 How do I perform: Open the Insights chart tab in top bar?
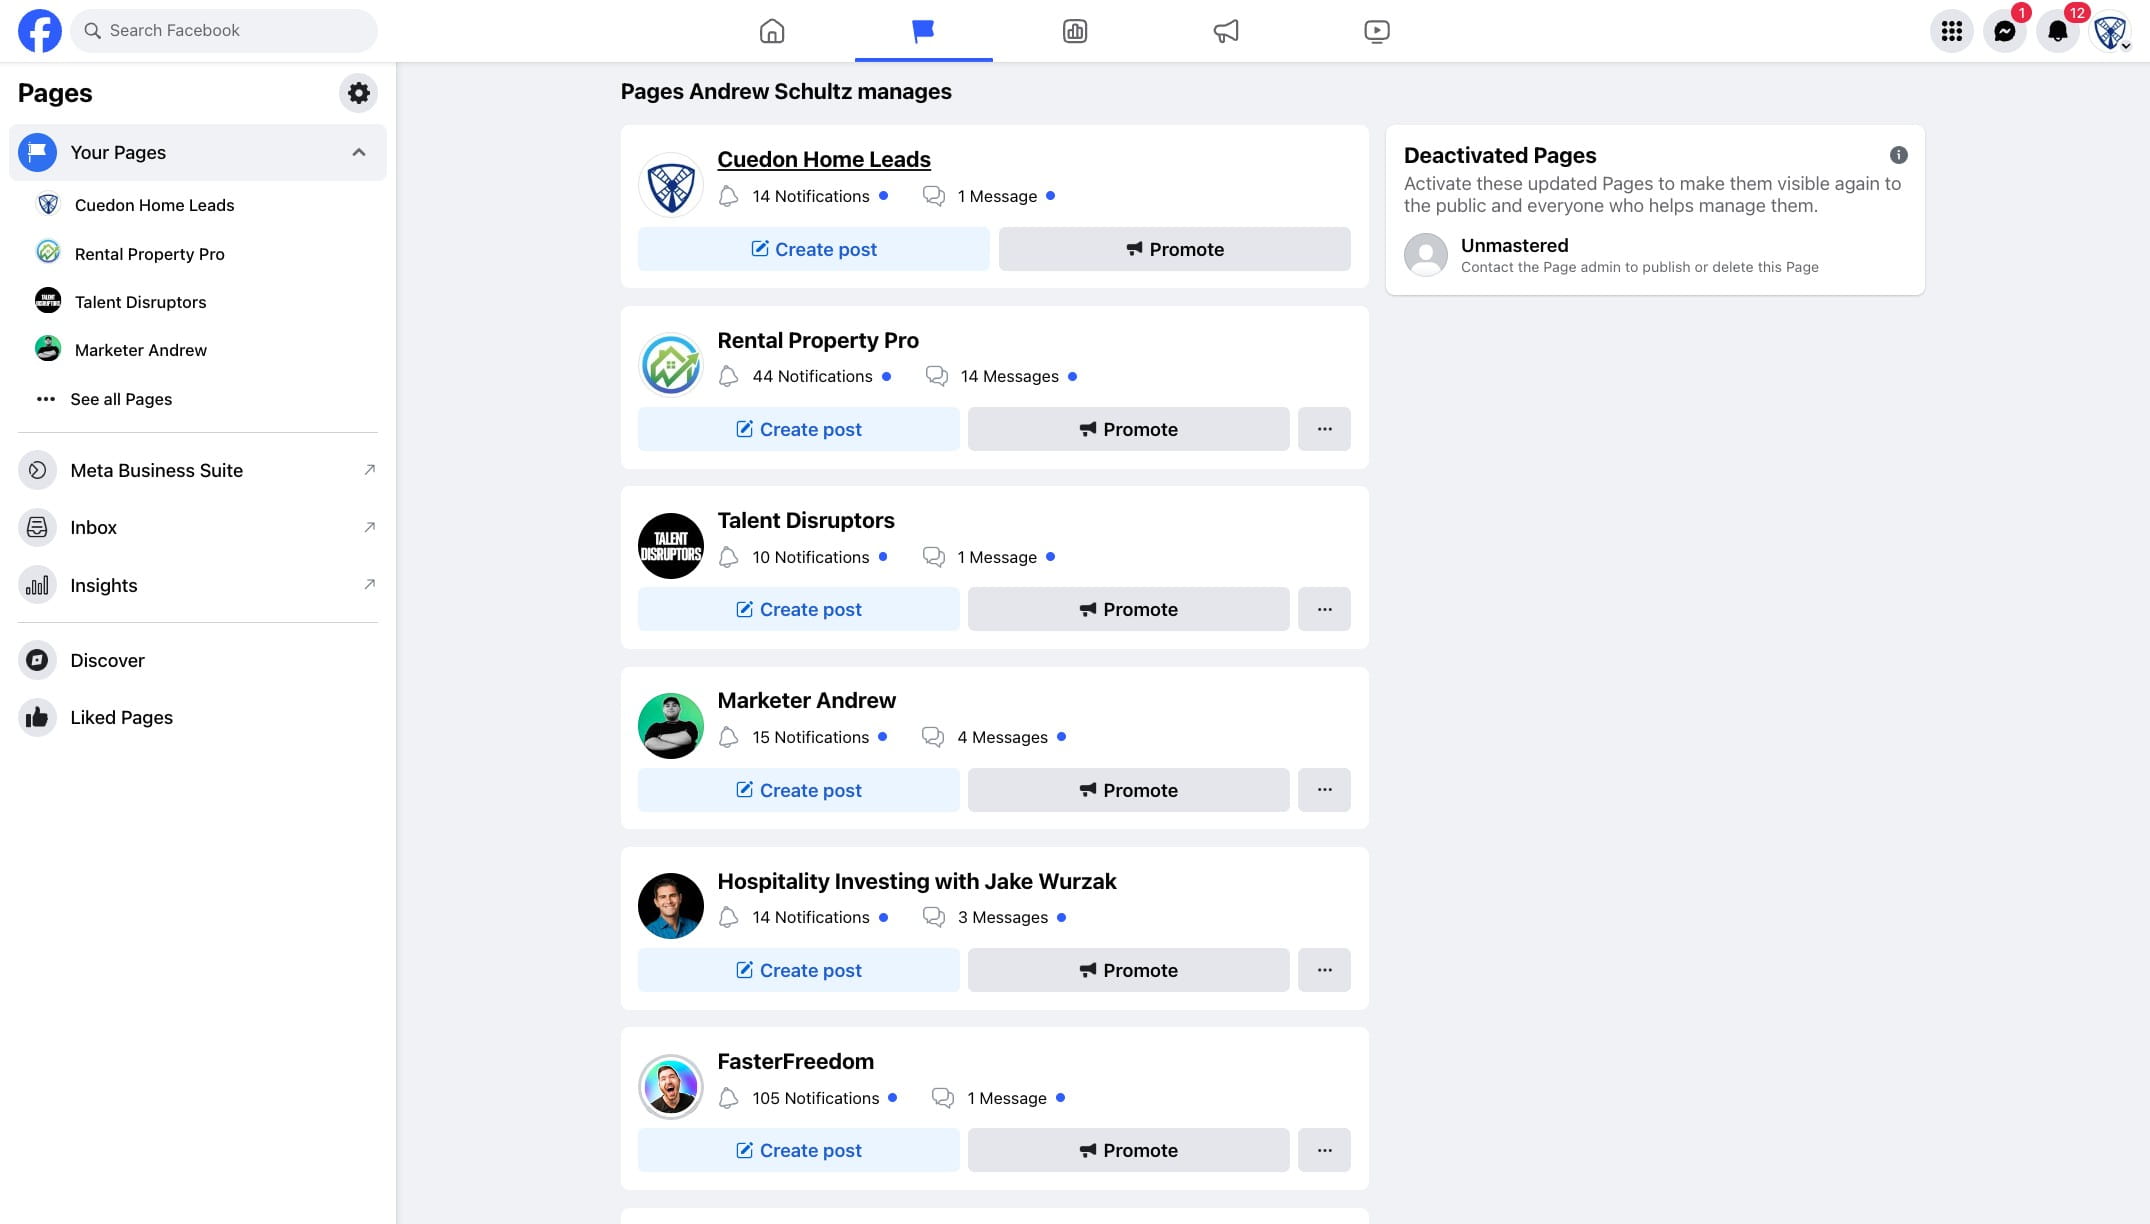(x=1075, y=31)
